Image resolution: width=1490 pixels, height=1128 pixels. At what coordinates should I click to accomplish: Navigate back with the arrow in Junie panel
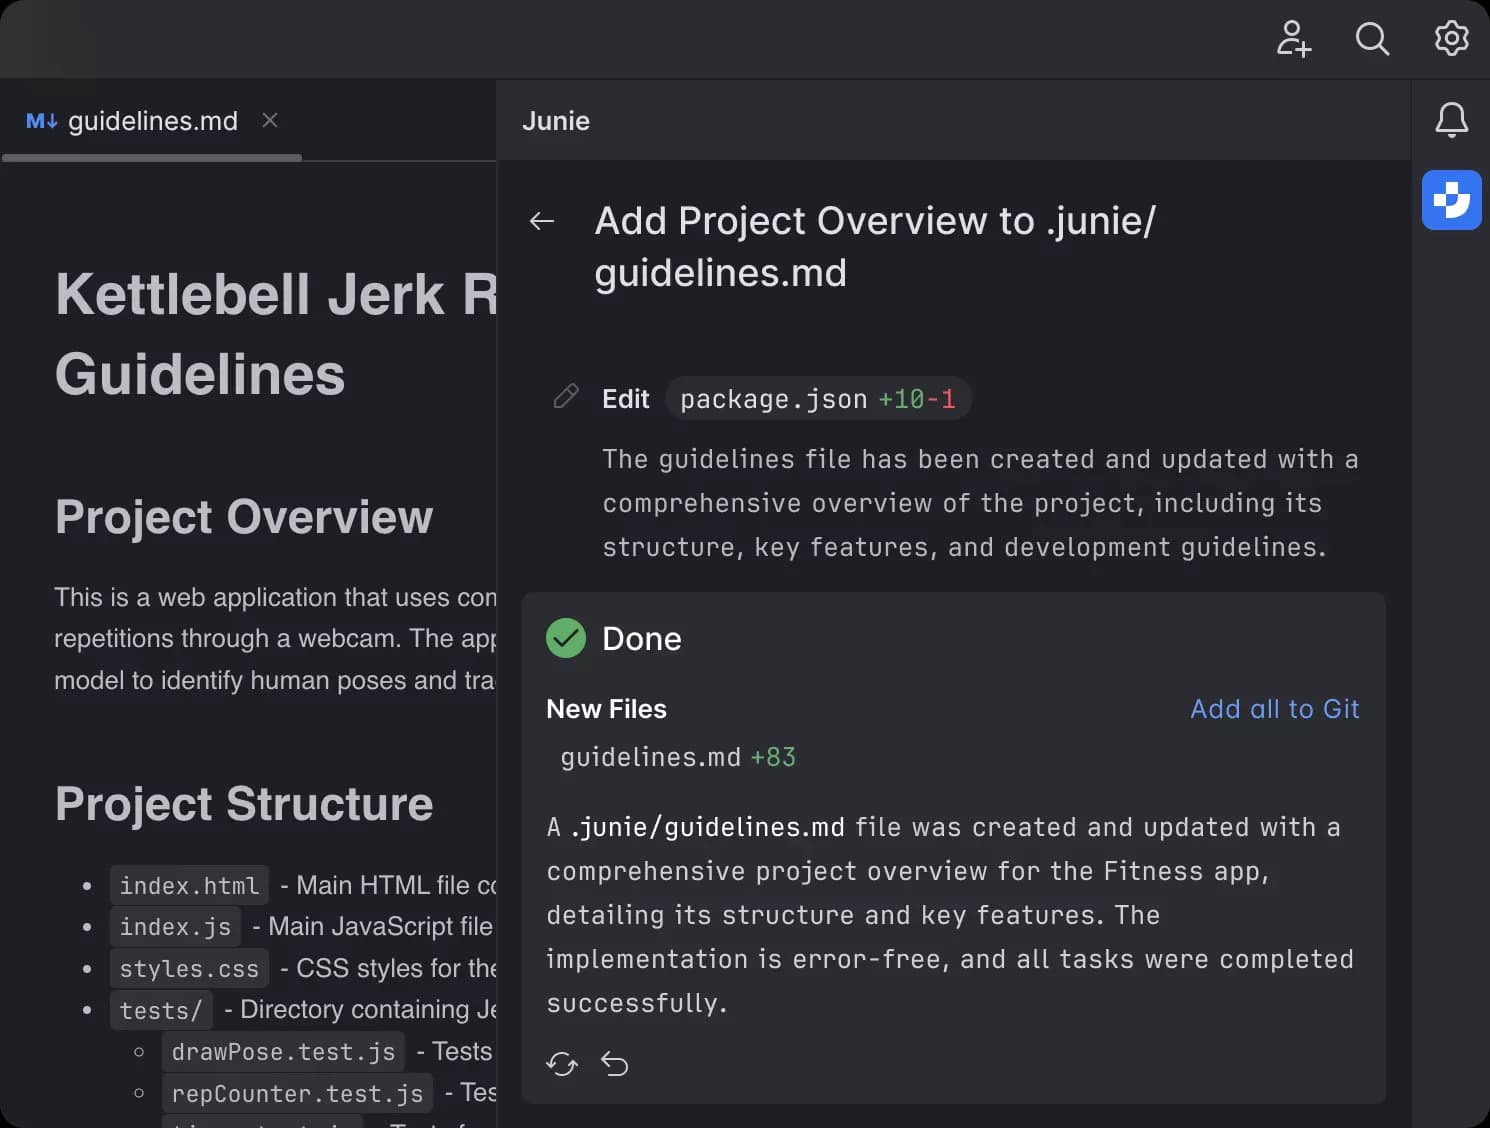point(542,221)
